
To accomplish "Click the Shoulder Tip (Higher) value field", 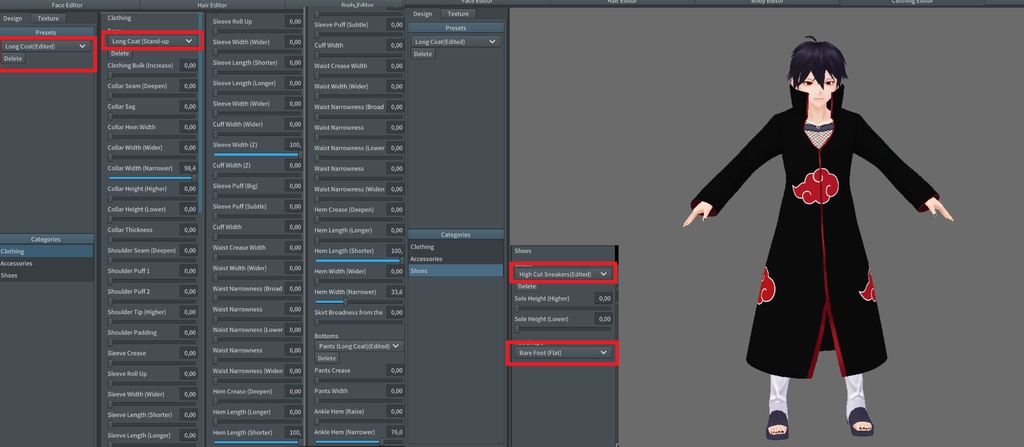I will point(187,312).
